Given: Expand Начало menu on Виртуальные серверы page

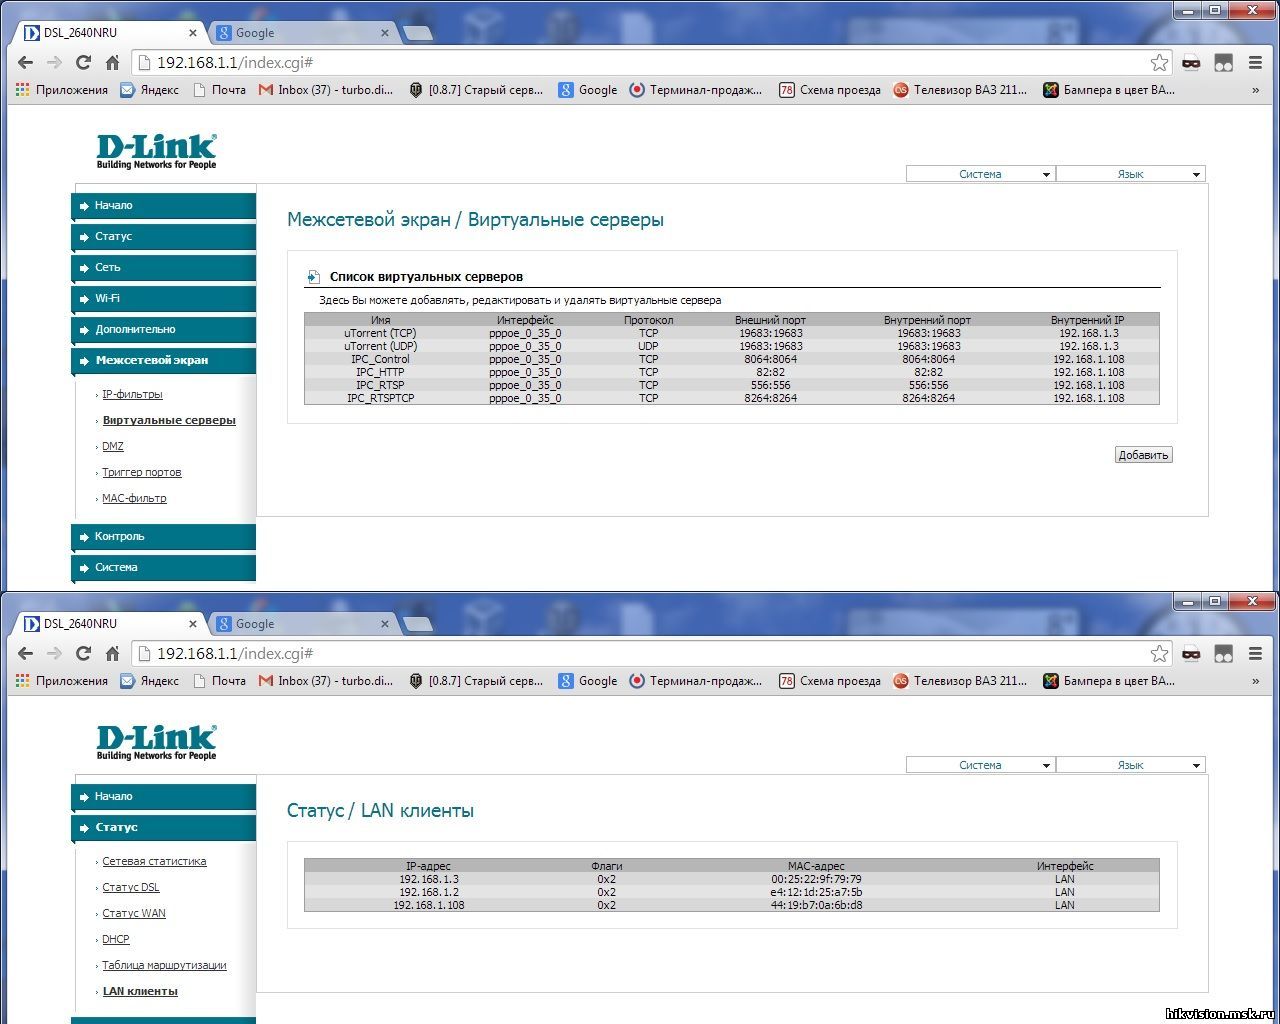Looking at the screenshot, I should (x=164, y=206).
